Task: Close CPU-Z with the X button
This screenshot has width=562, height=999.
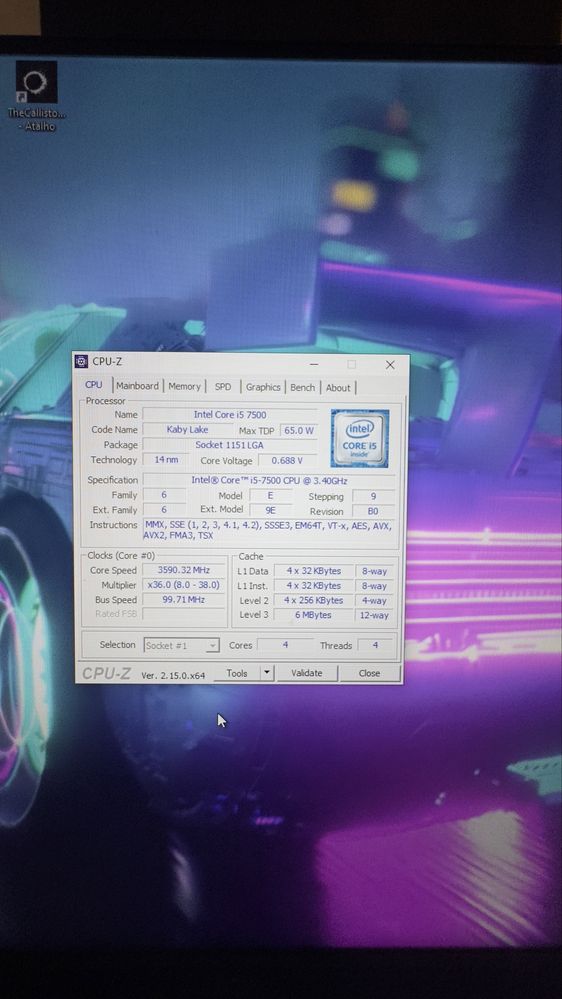Action: 390,365
